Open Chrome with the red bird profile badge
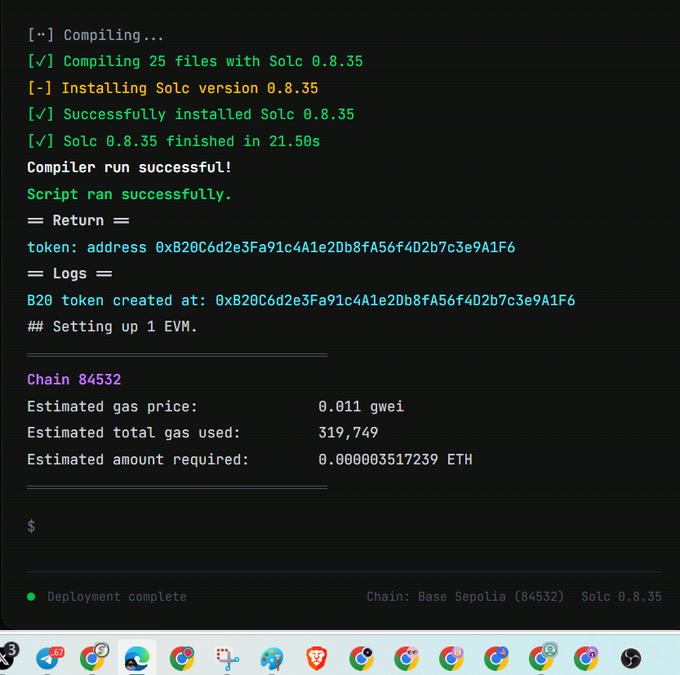This screenshot has height=675, width=680. pyautogui.click(x=497, y=658)
